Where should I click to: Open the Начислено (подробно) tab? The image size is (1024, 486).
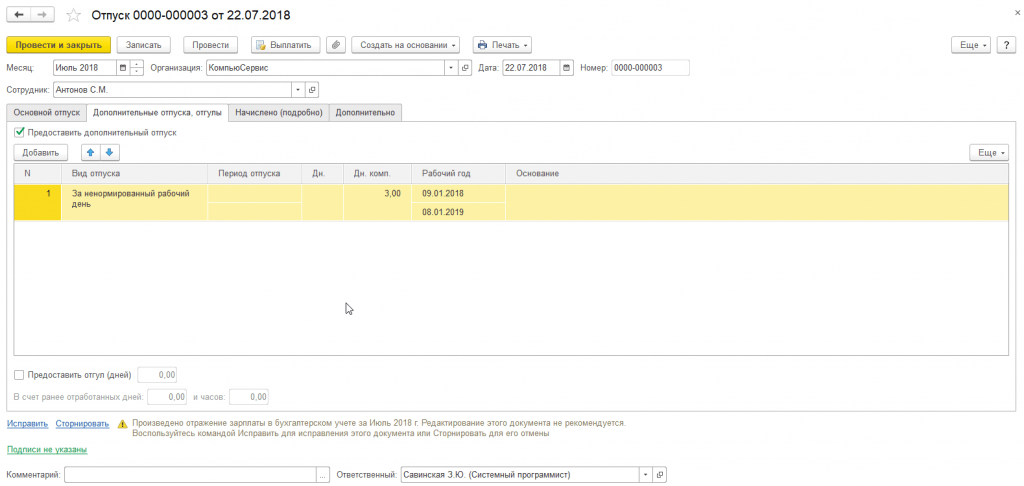280,112
